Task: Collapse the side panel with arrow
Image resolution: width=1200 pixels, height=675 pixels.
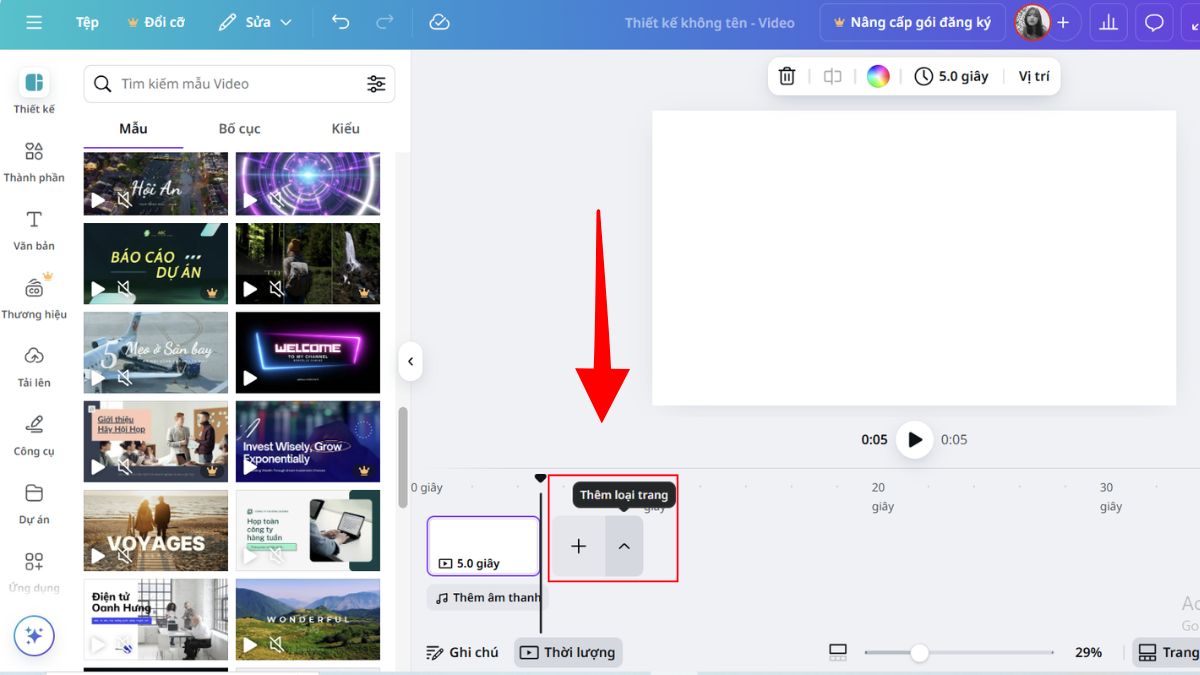Action: coord(410,361)
